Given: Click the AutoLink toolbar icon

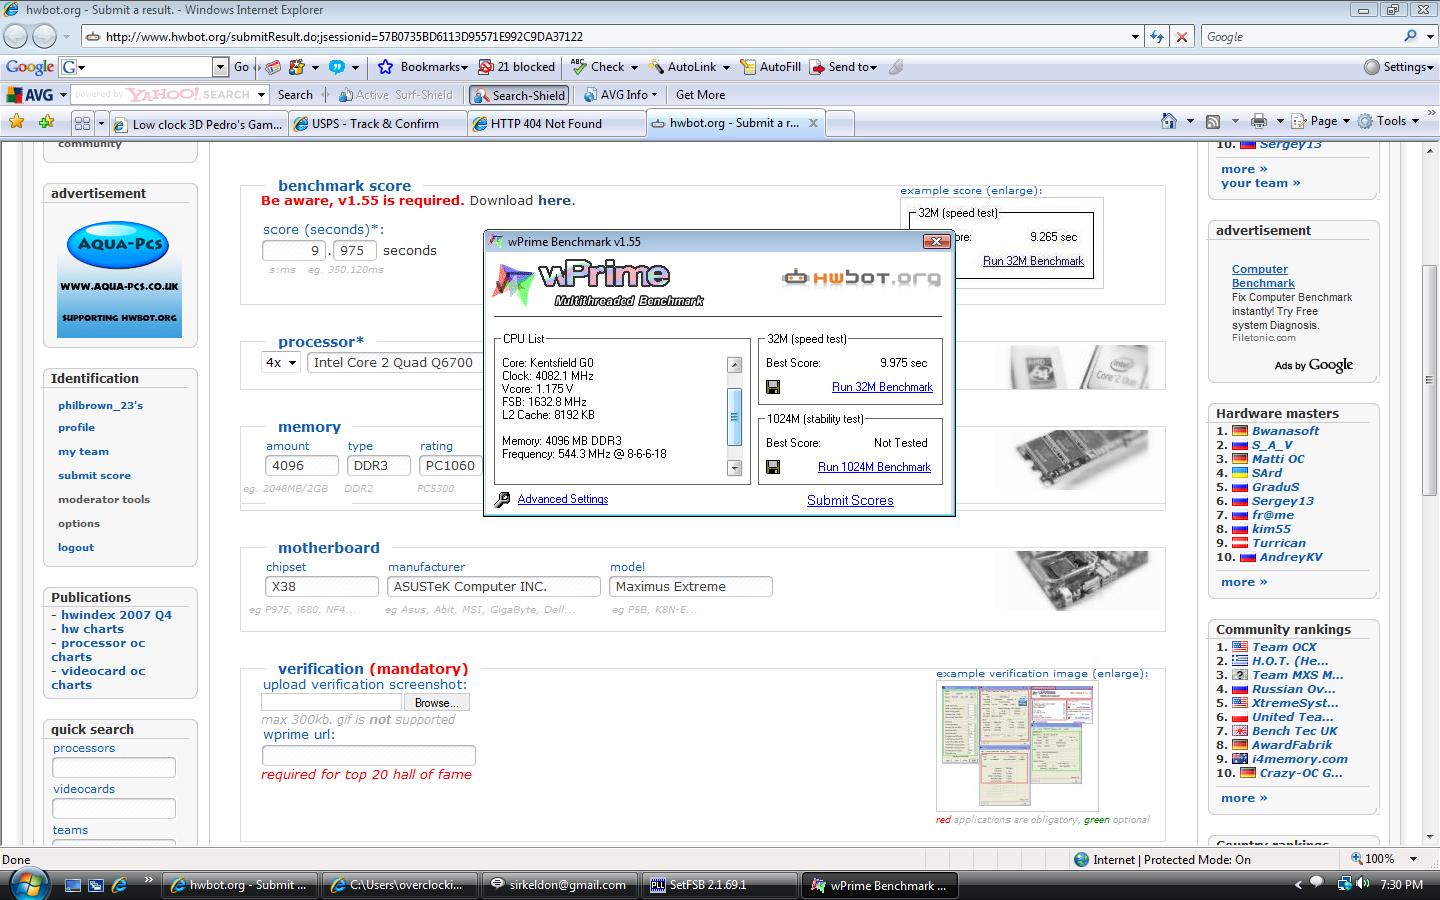Looking at the screenshot, I should tap(656, 67).
